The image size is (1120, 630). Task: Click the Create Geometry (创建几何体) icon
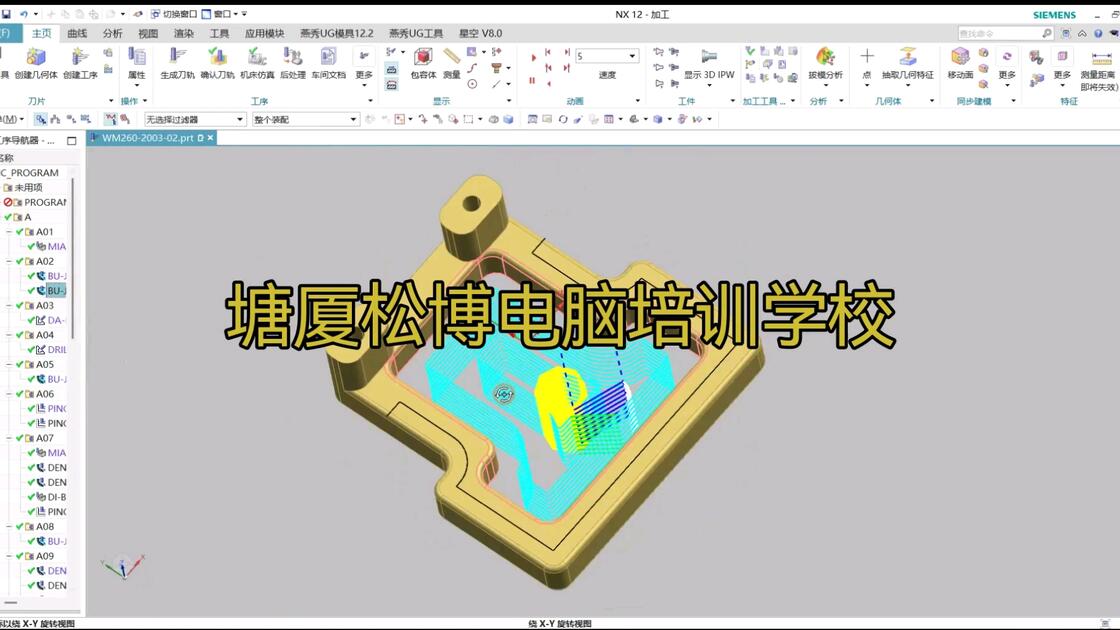coord(36,56)
